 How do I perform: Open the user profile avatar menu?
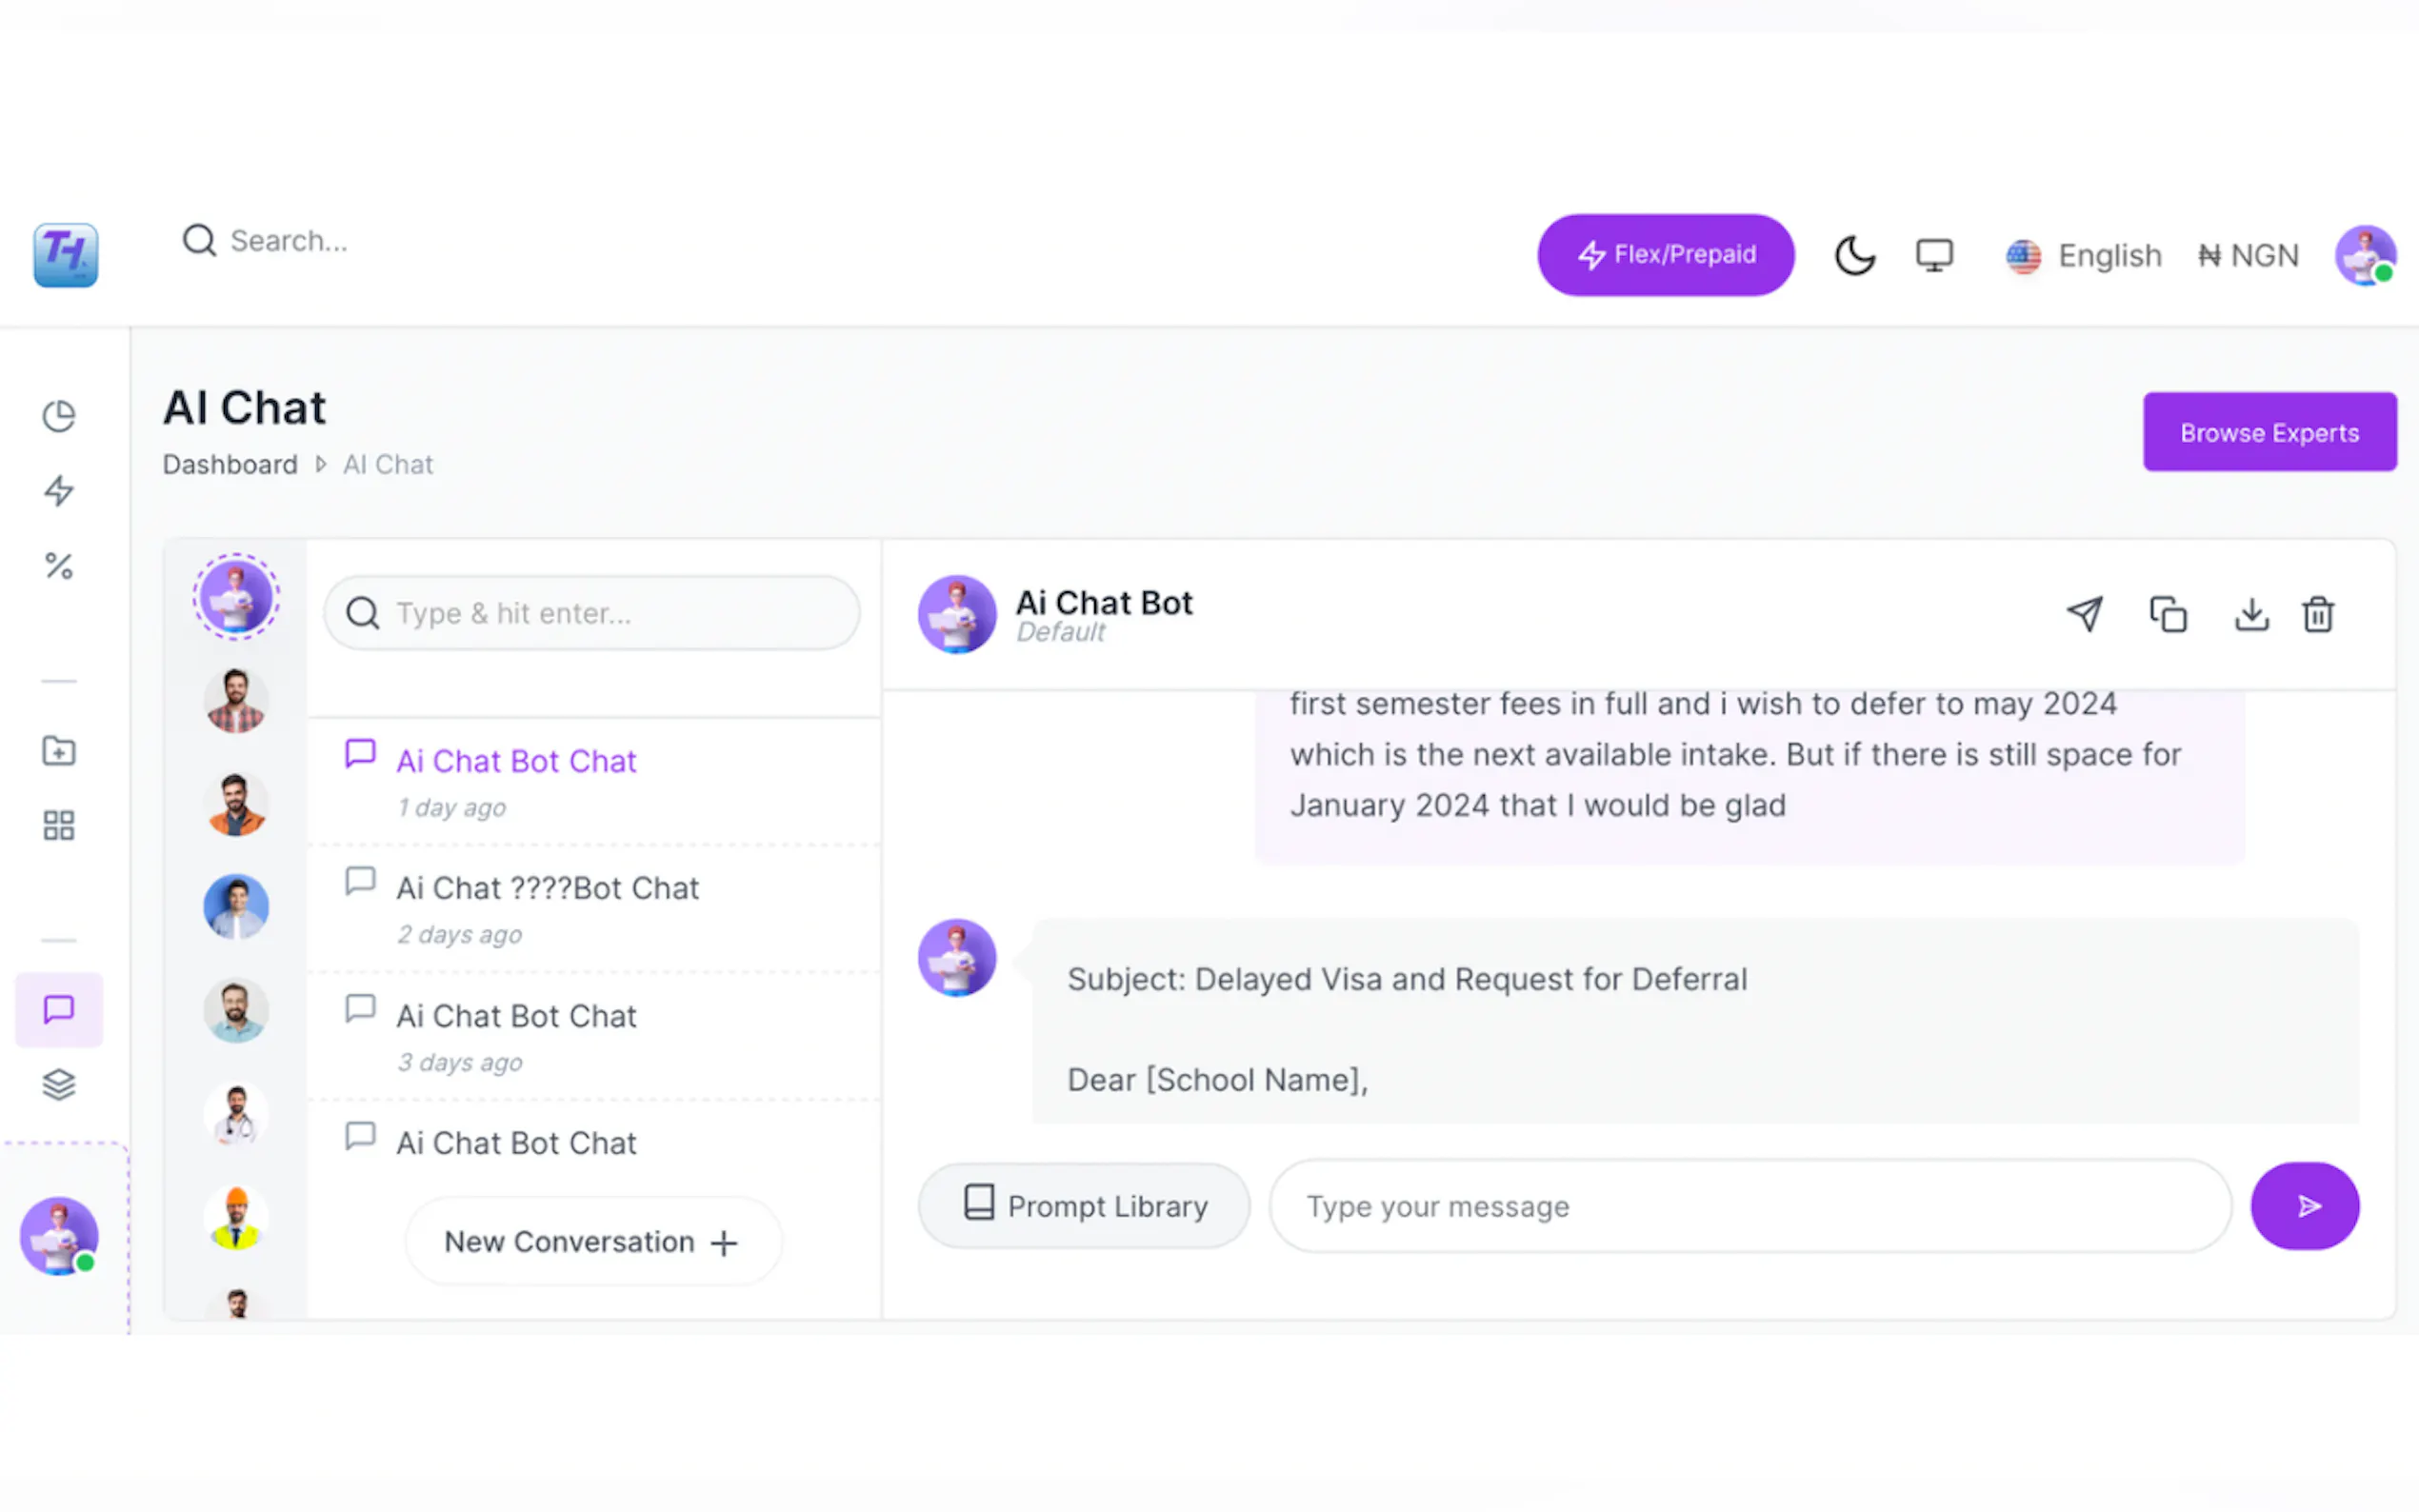[2364, 256]
